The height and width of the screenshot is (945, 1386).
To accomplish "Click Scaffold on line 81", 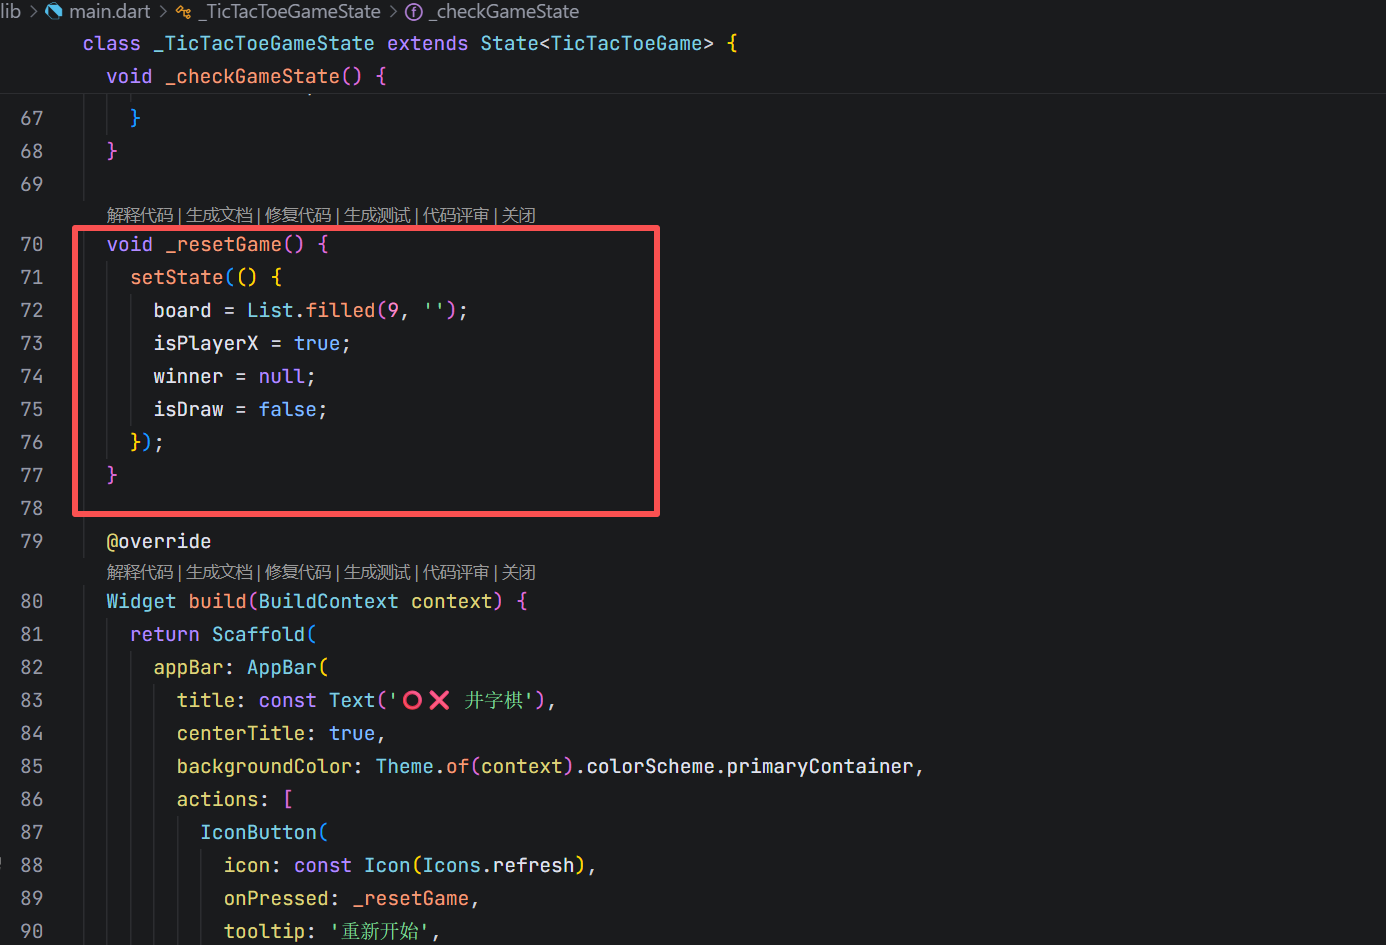I will (258, 635).
